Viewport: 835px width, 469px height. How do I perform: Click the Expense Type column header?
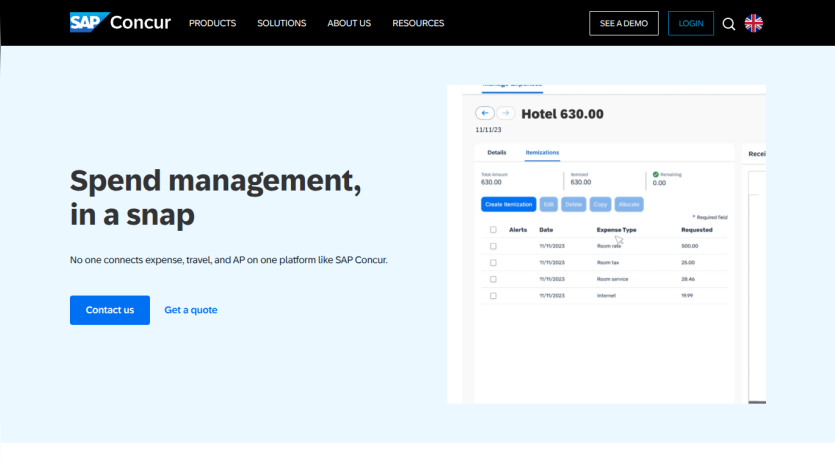616,230
